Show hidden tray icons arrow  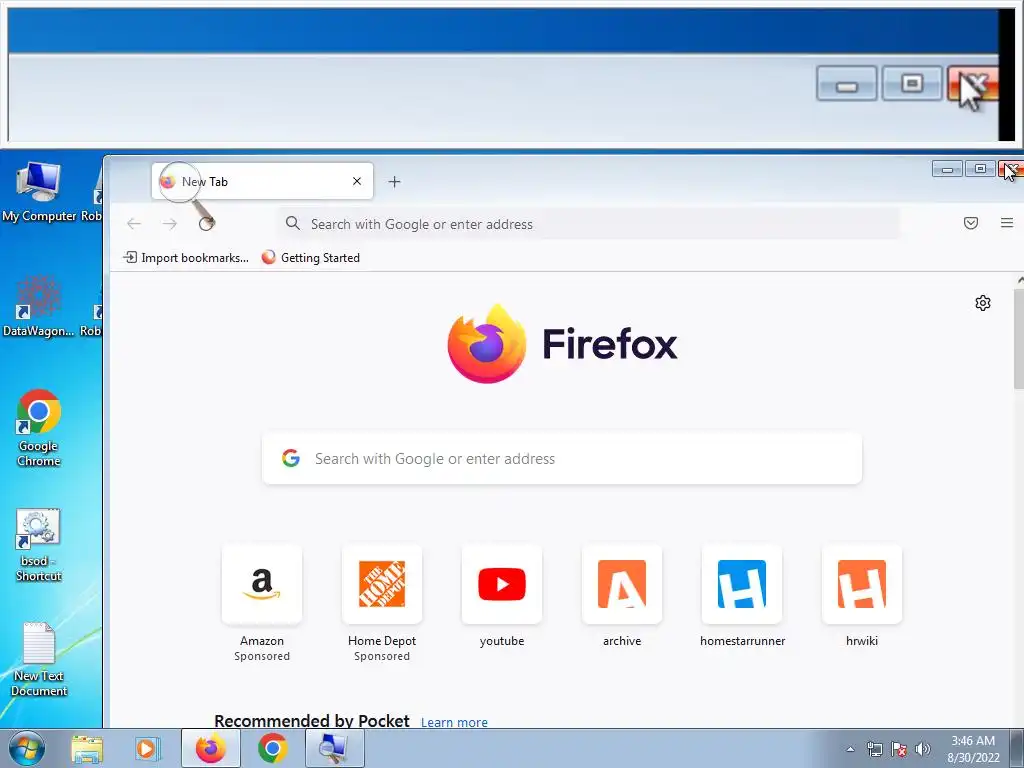pyautogui.click(x=850, y=749)
